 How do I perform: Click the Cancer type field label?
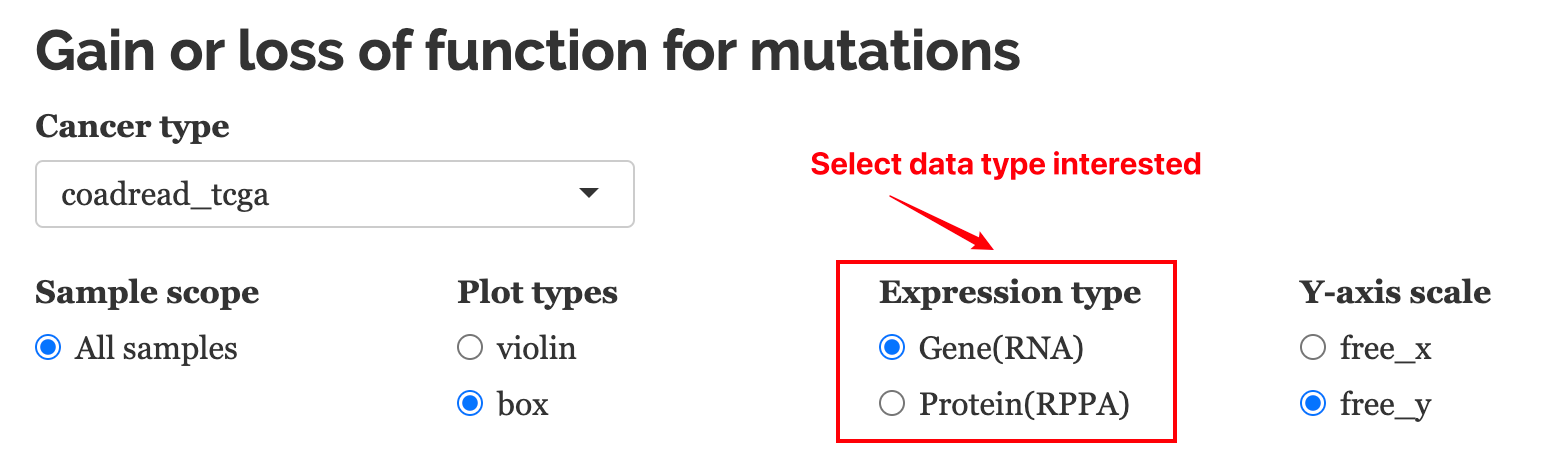[132, 128]
